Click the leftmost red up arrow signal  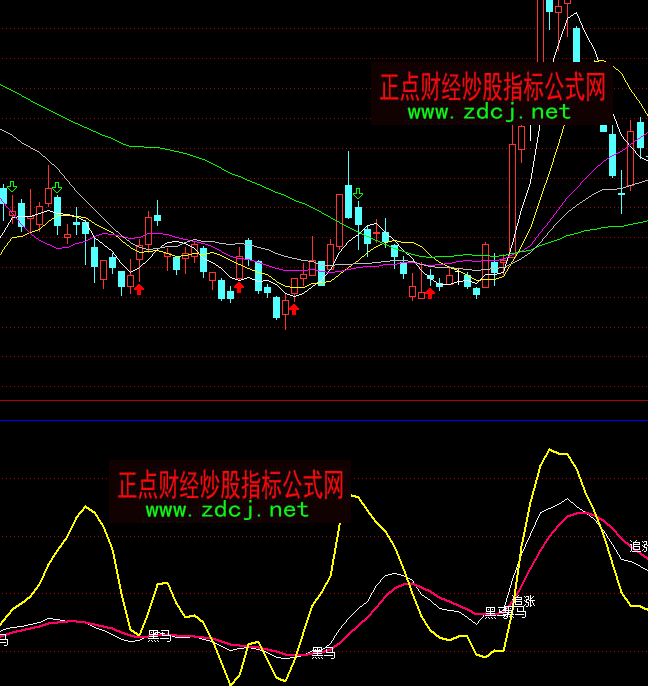(x=139, y=288)
